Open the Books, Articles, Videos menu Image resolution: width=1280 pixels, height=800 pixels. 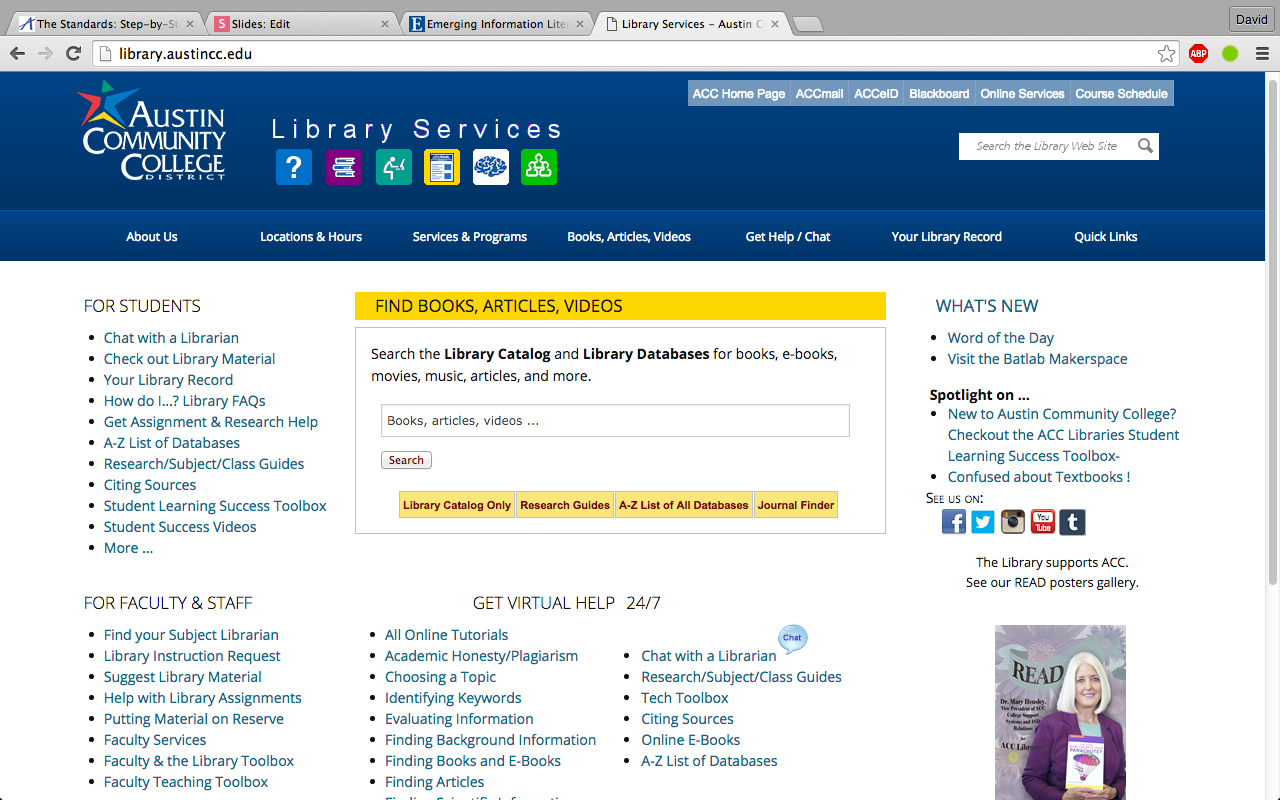tap(629, 237)
